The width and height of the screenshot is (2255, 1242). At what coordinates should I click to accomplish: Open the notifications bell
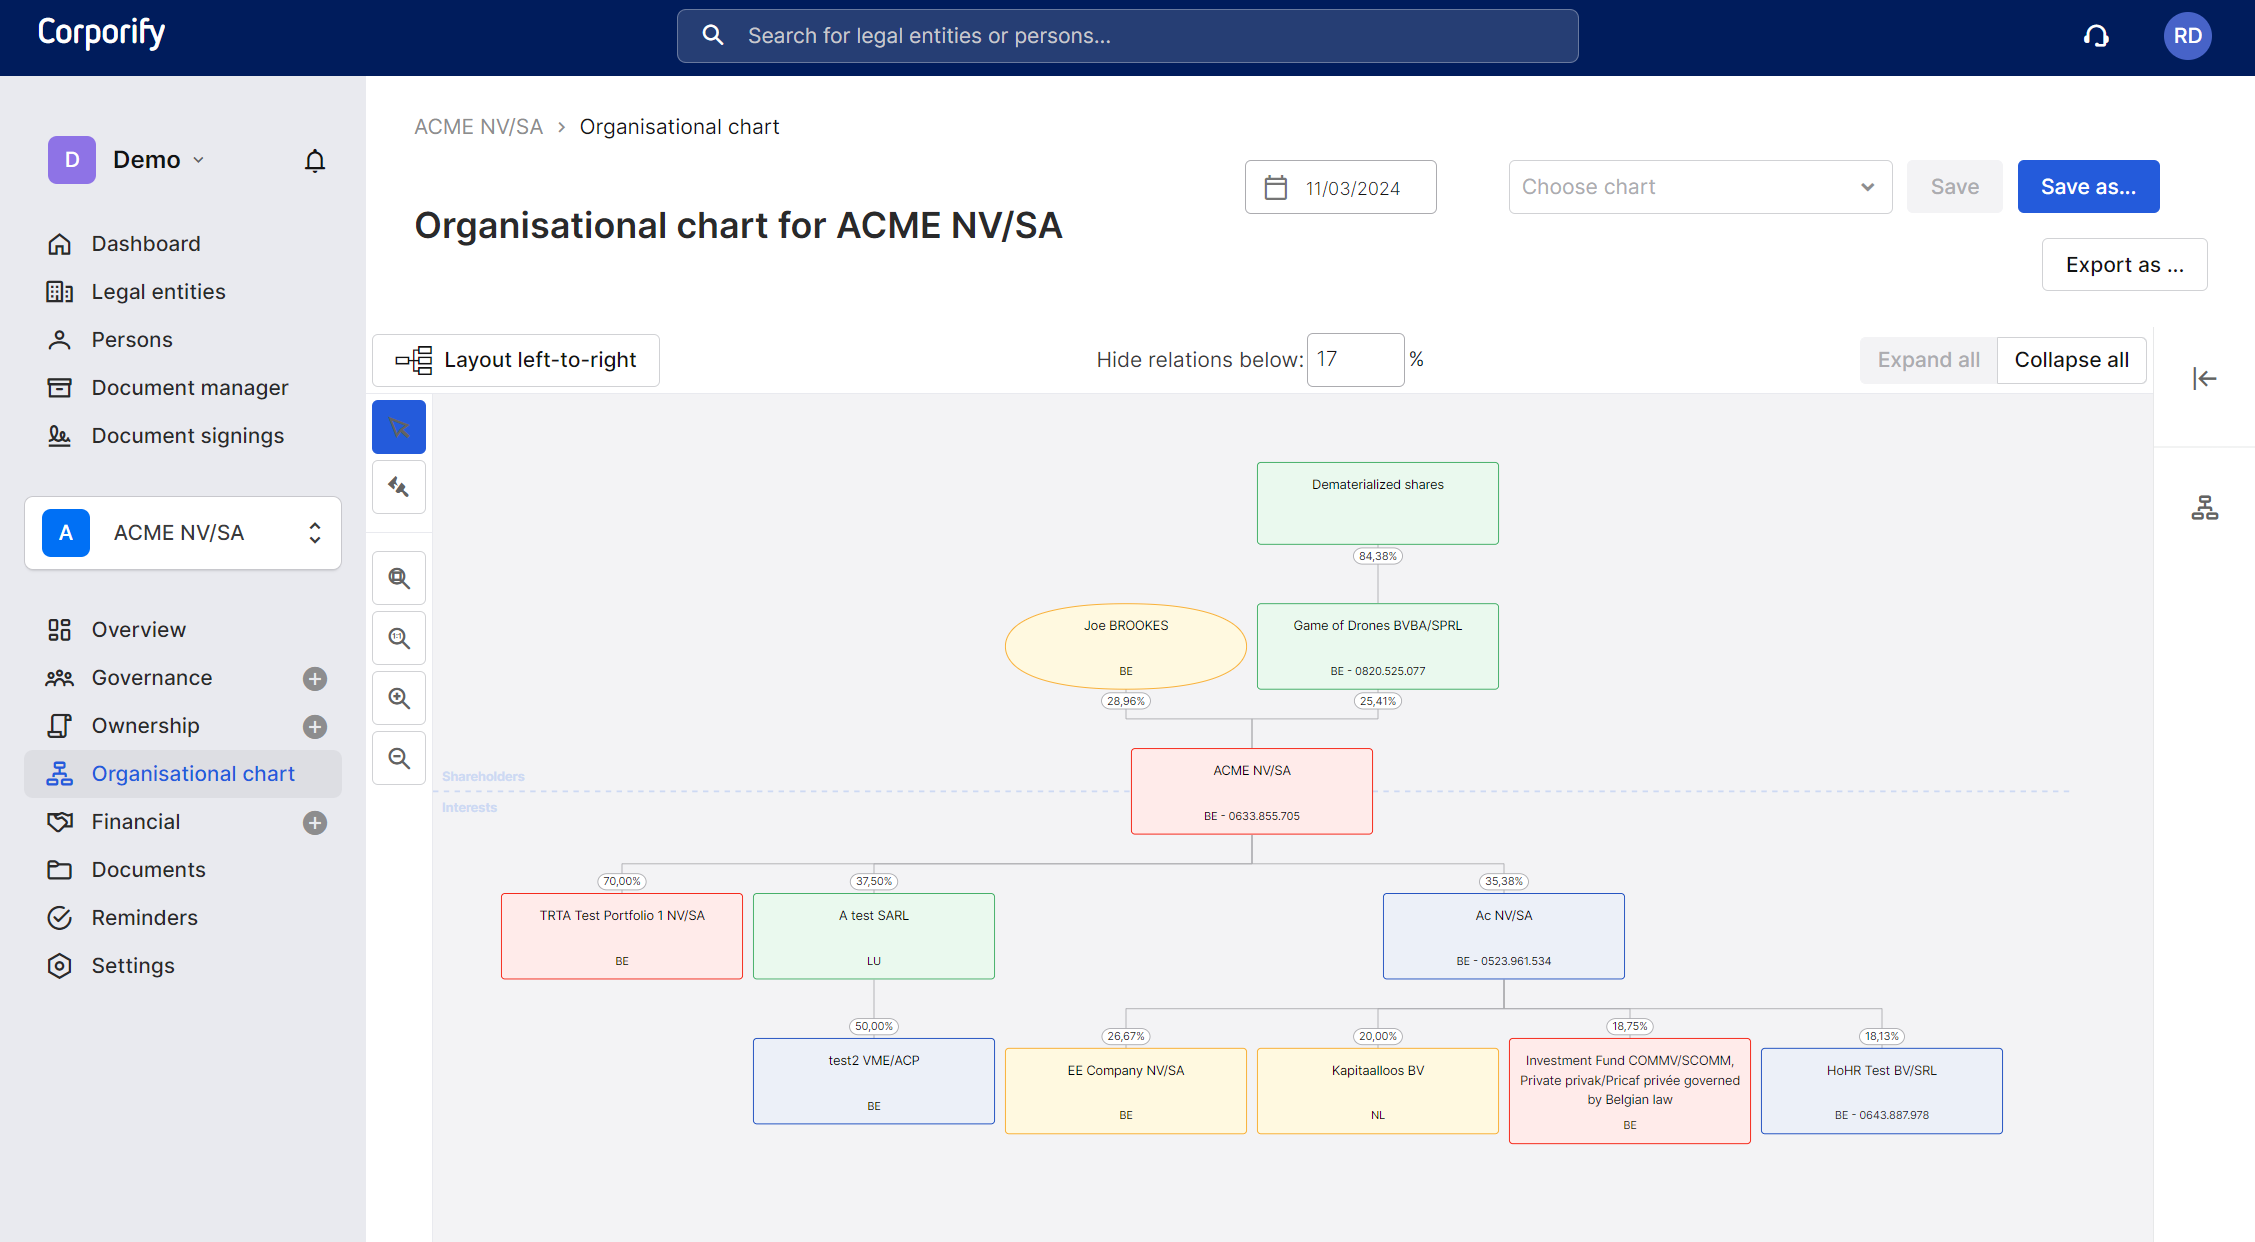(315, 161)
